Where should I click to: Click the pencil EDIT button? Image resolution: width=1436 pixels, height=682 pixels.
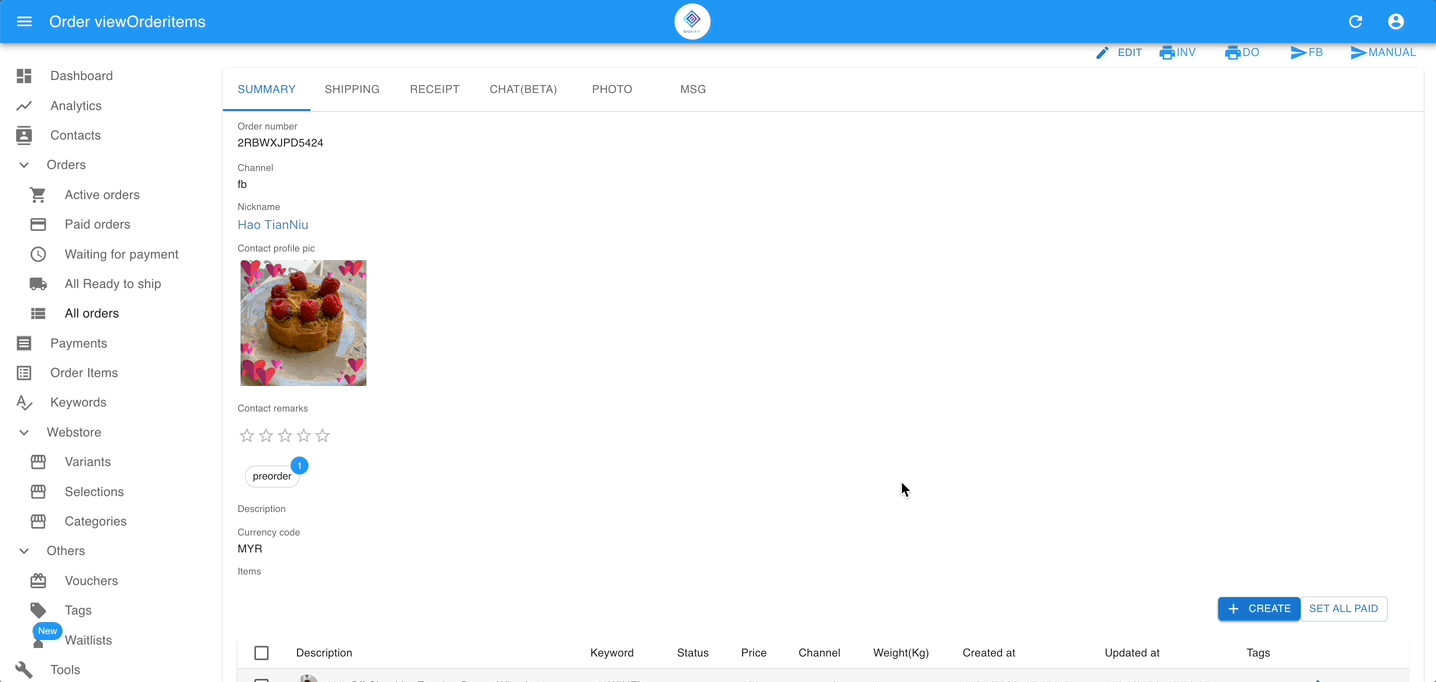[1119, 53]
